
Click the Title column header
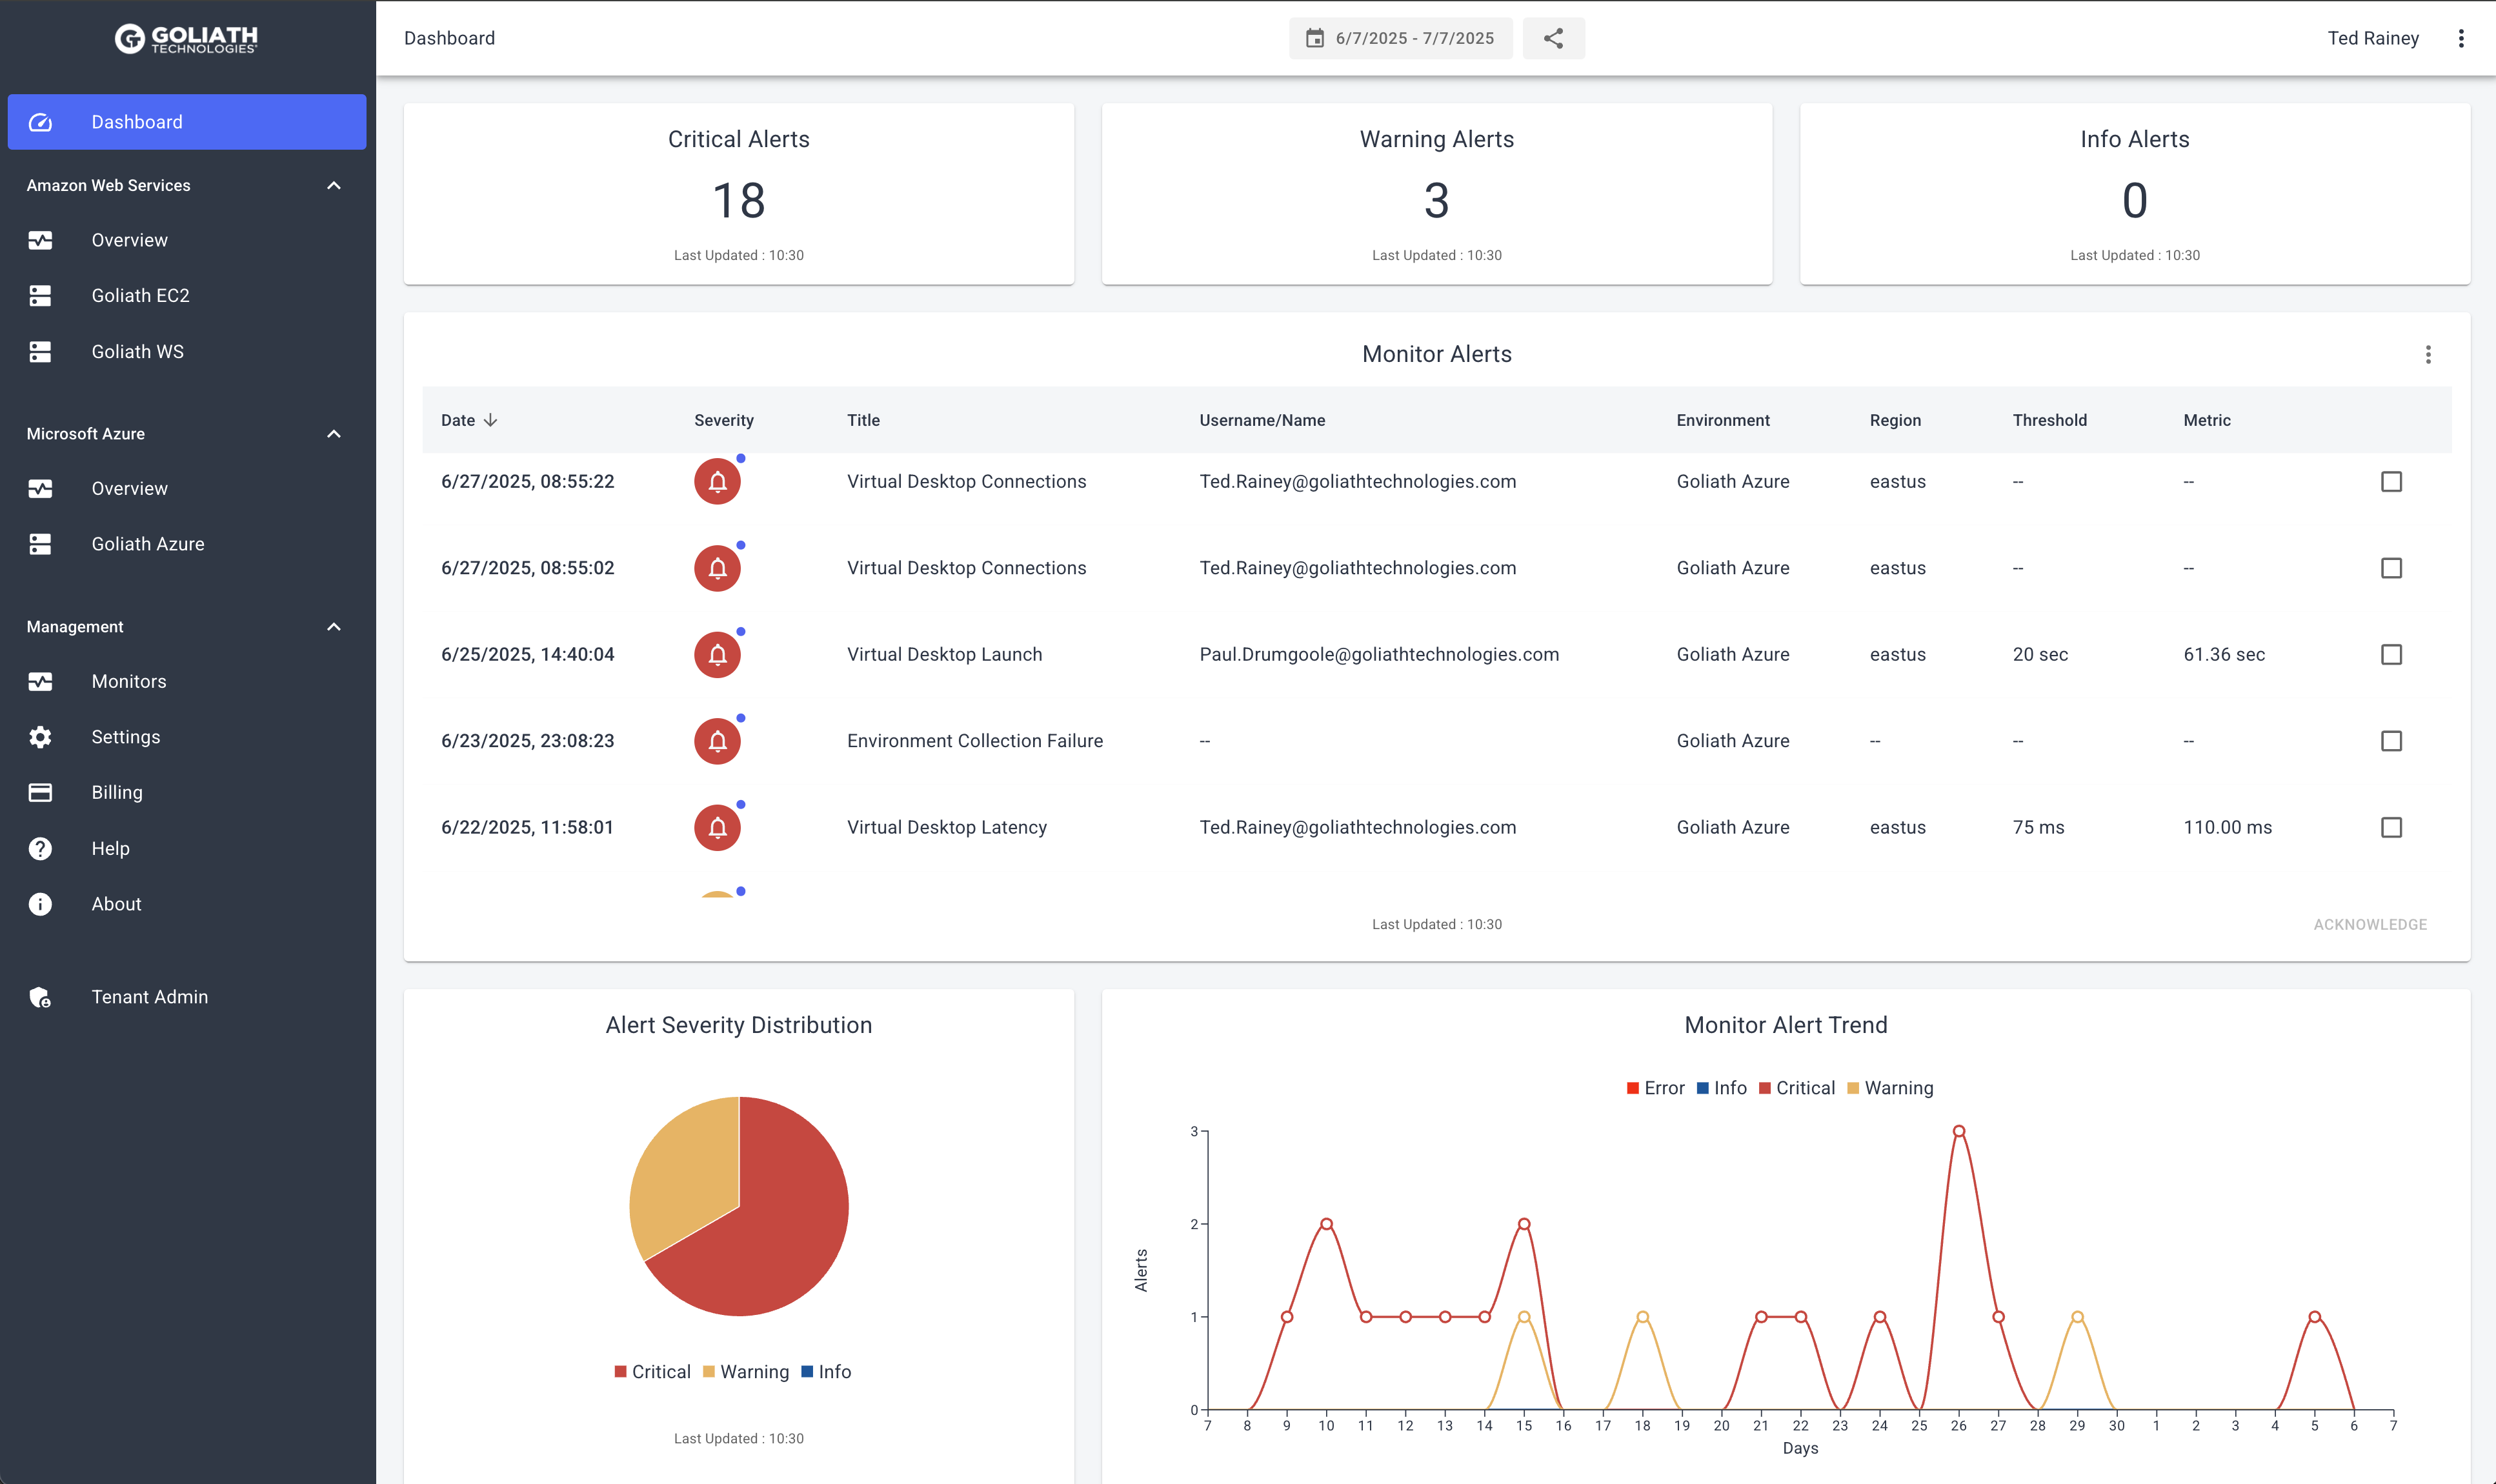pyautogui.click(x=864, y=420)
